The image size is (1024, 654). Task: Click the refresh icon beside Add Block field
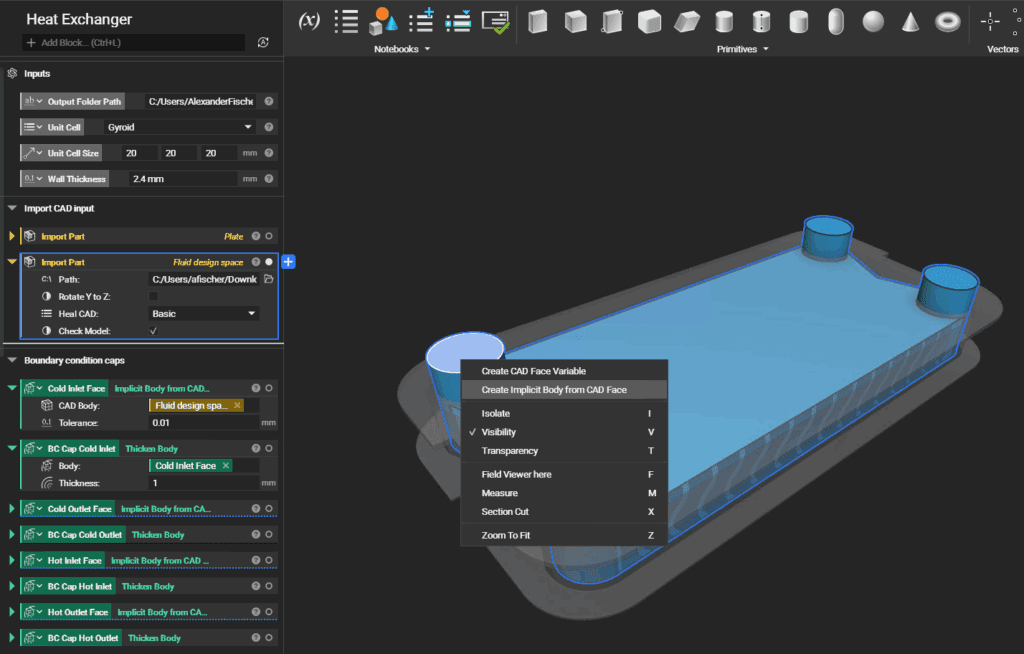point(263,43)
